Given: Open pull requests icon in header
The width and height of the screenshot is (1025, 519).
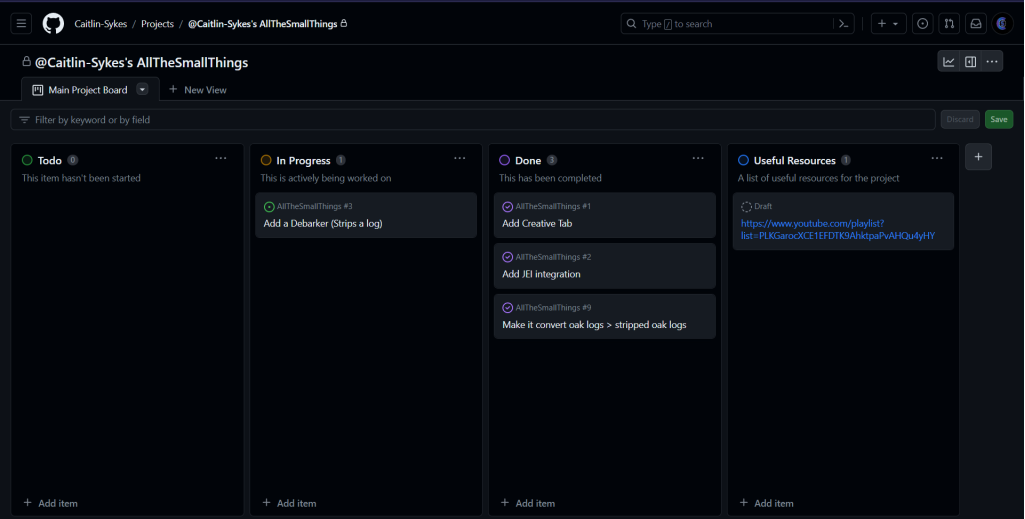Looking at the screenshot, I should point(948,24).
